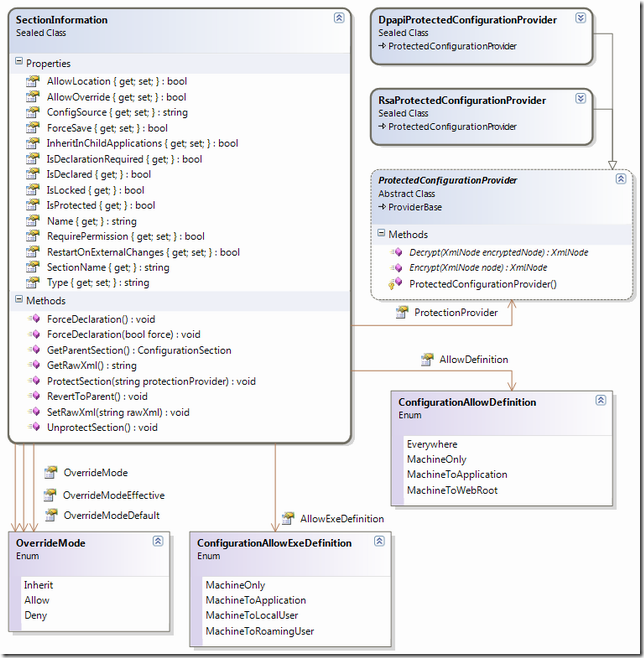Select Allow in OverrideMode enum

point(37,600)
